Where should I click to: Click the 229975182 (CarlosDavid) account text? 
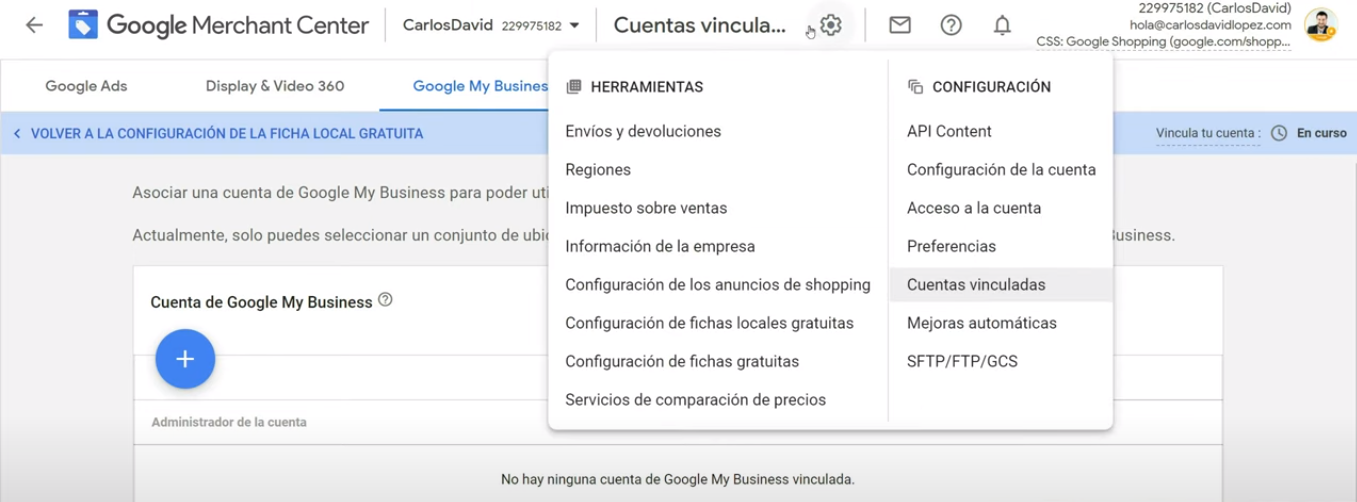click(1215, 8)
